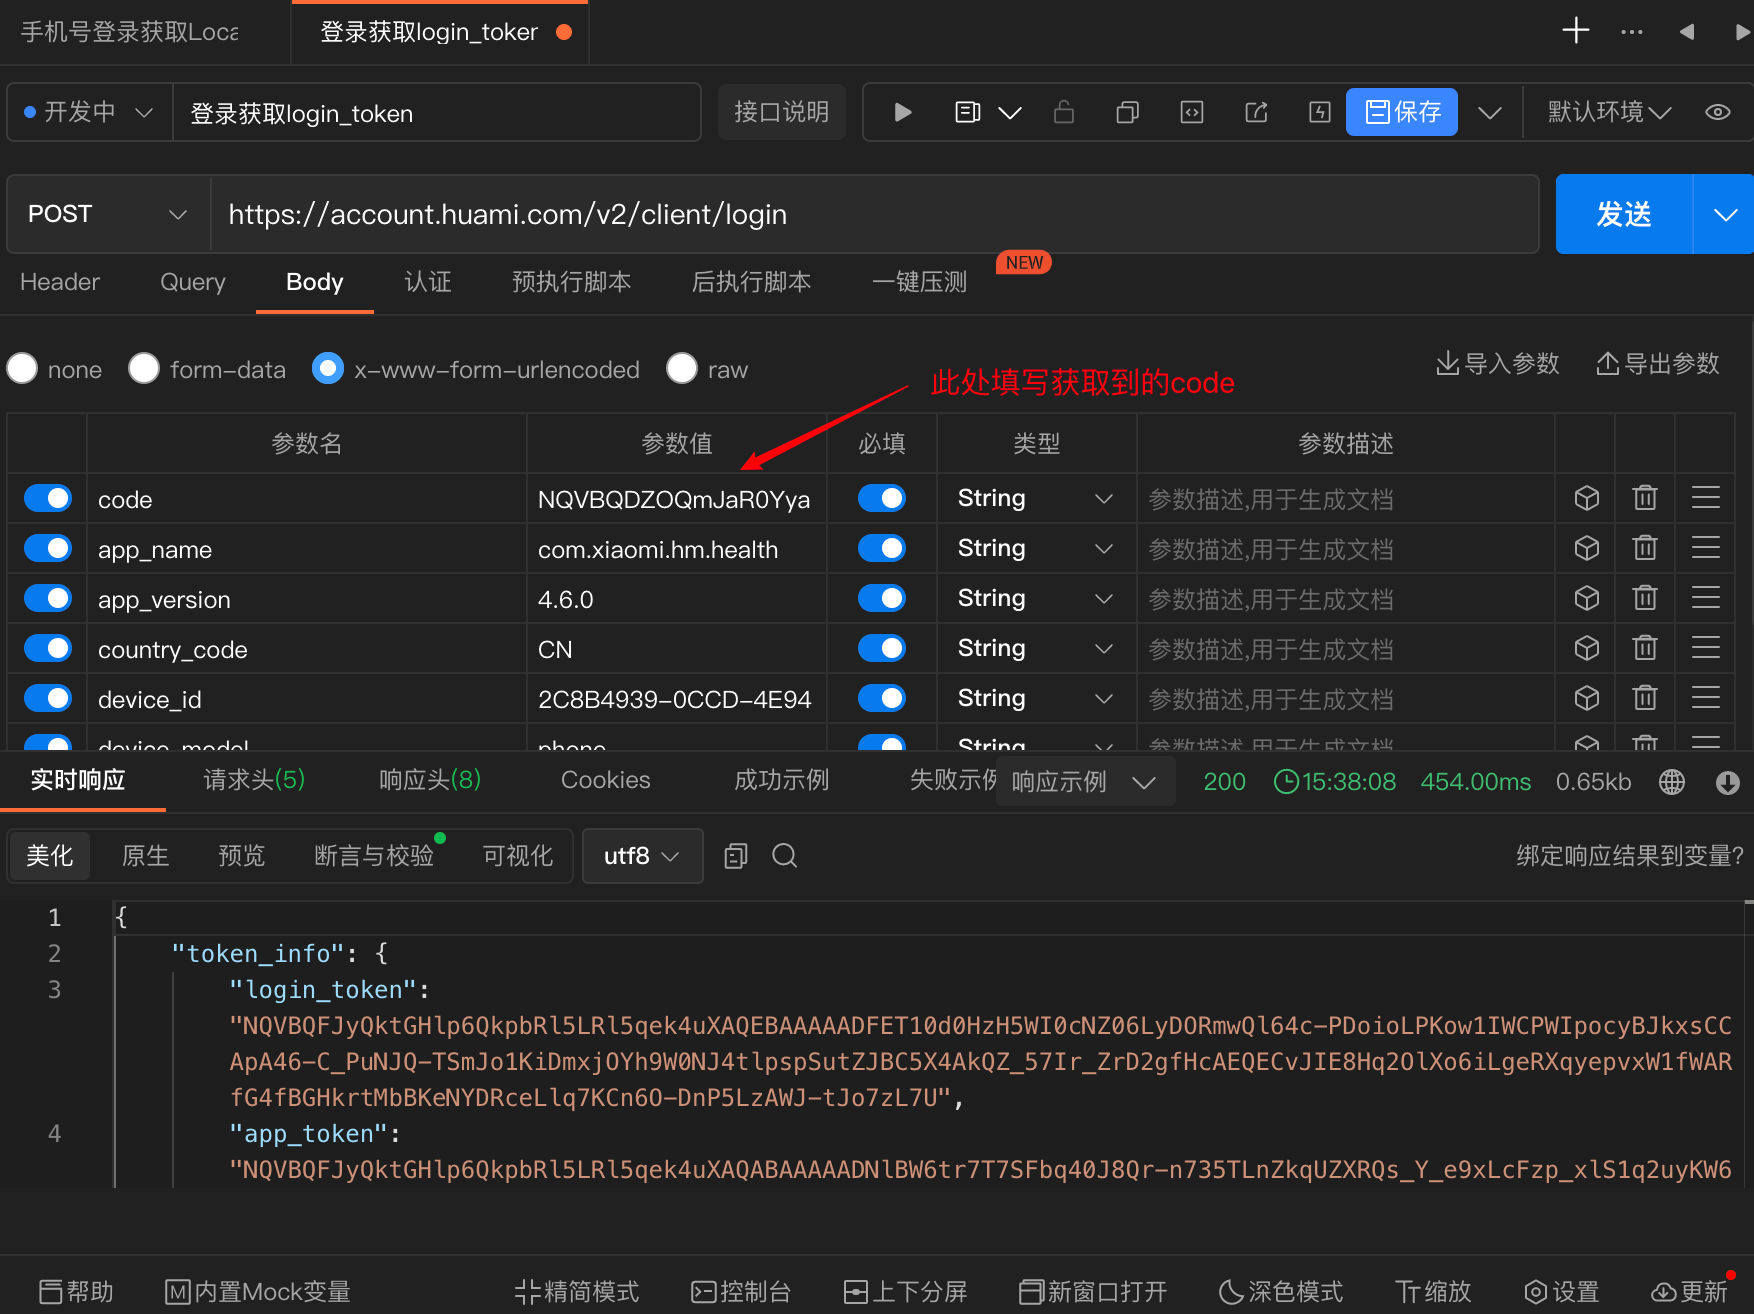Open the 响应示例 dropdown
This screenshot has height=1314, width=1754.
1085,782
